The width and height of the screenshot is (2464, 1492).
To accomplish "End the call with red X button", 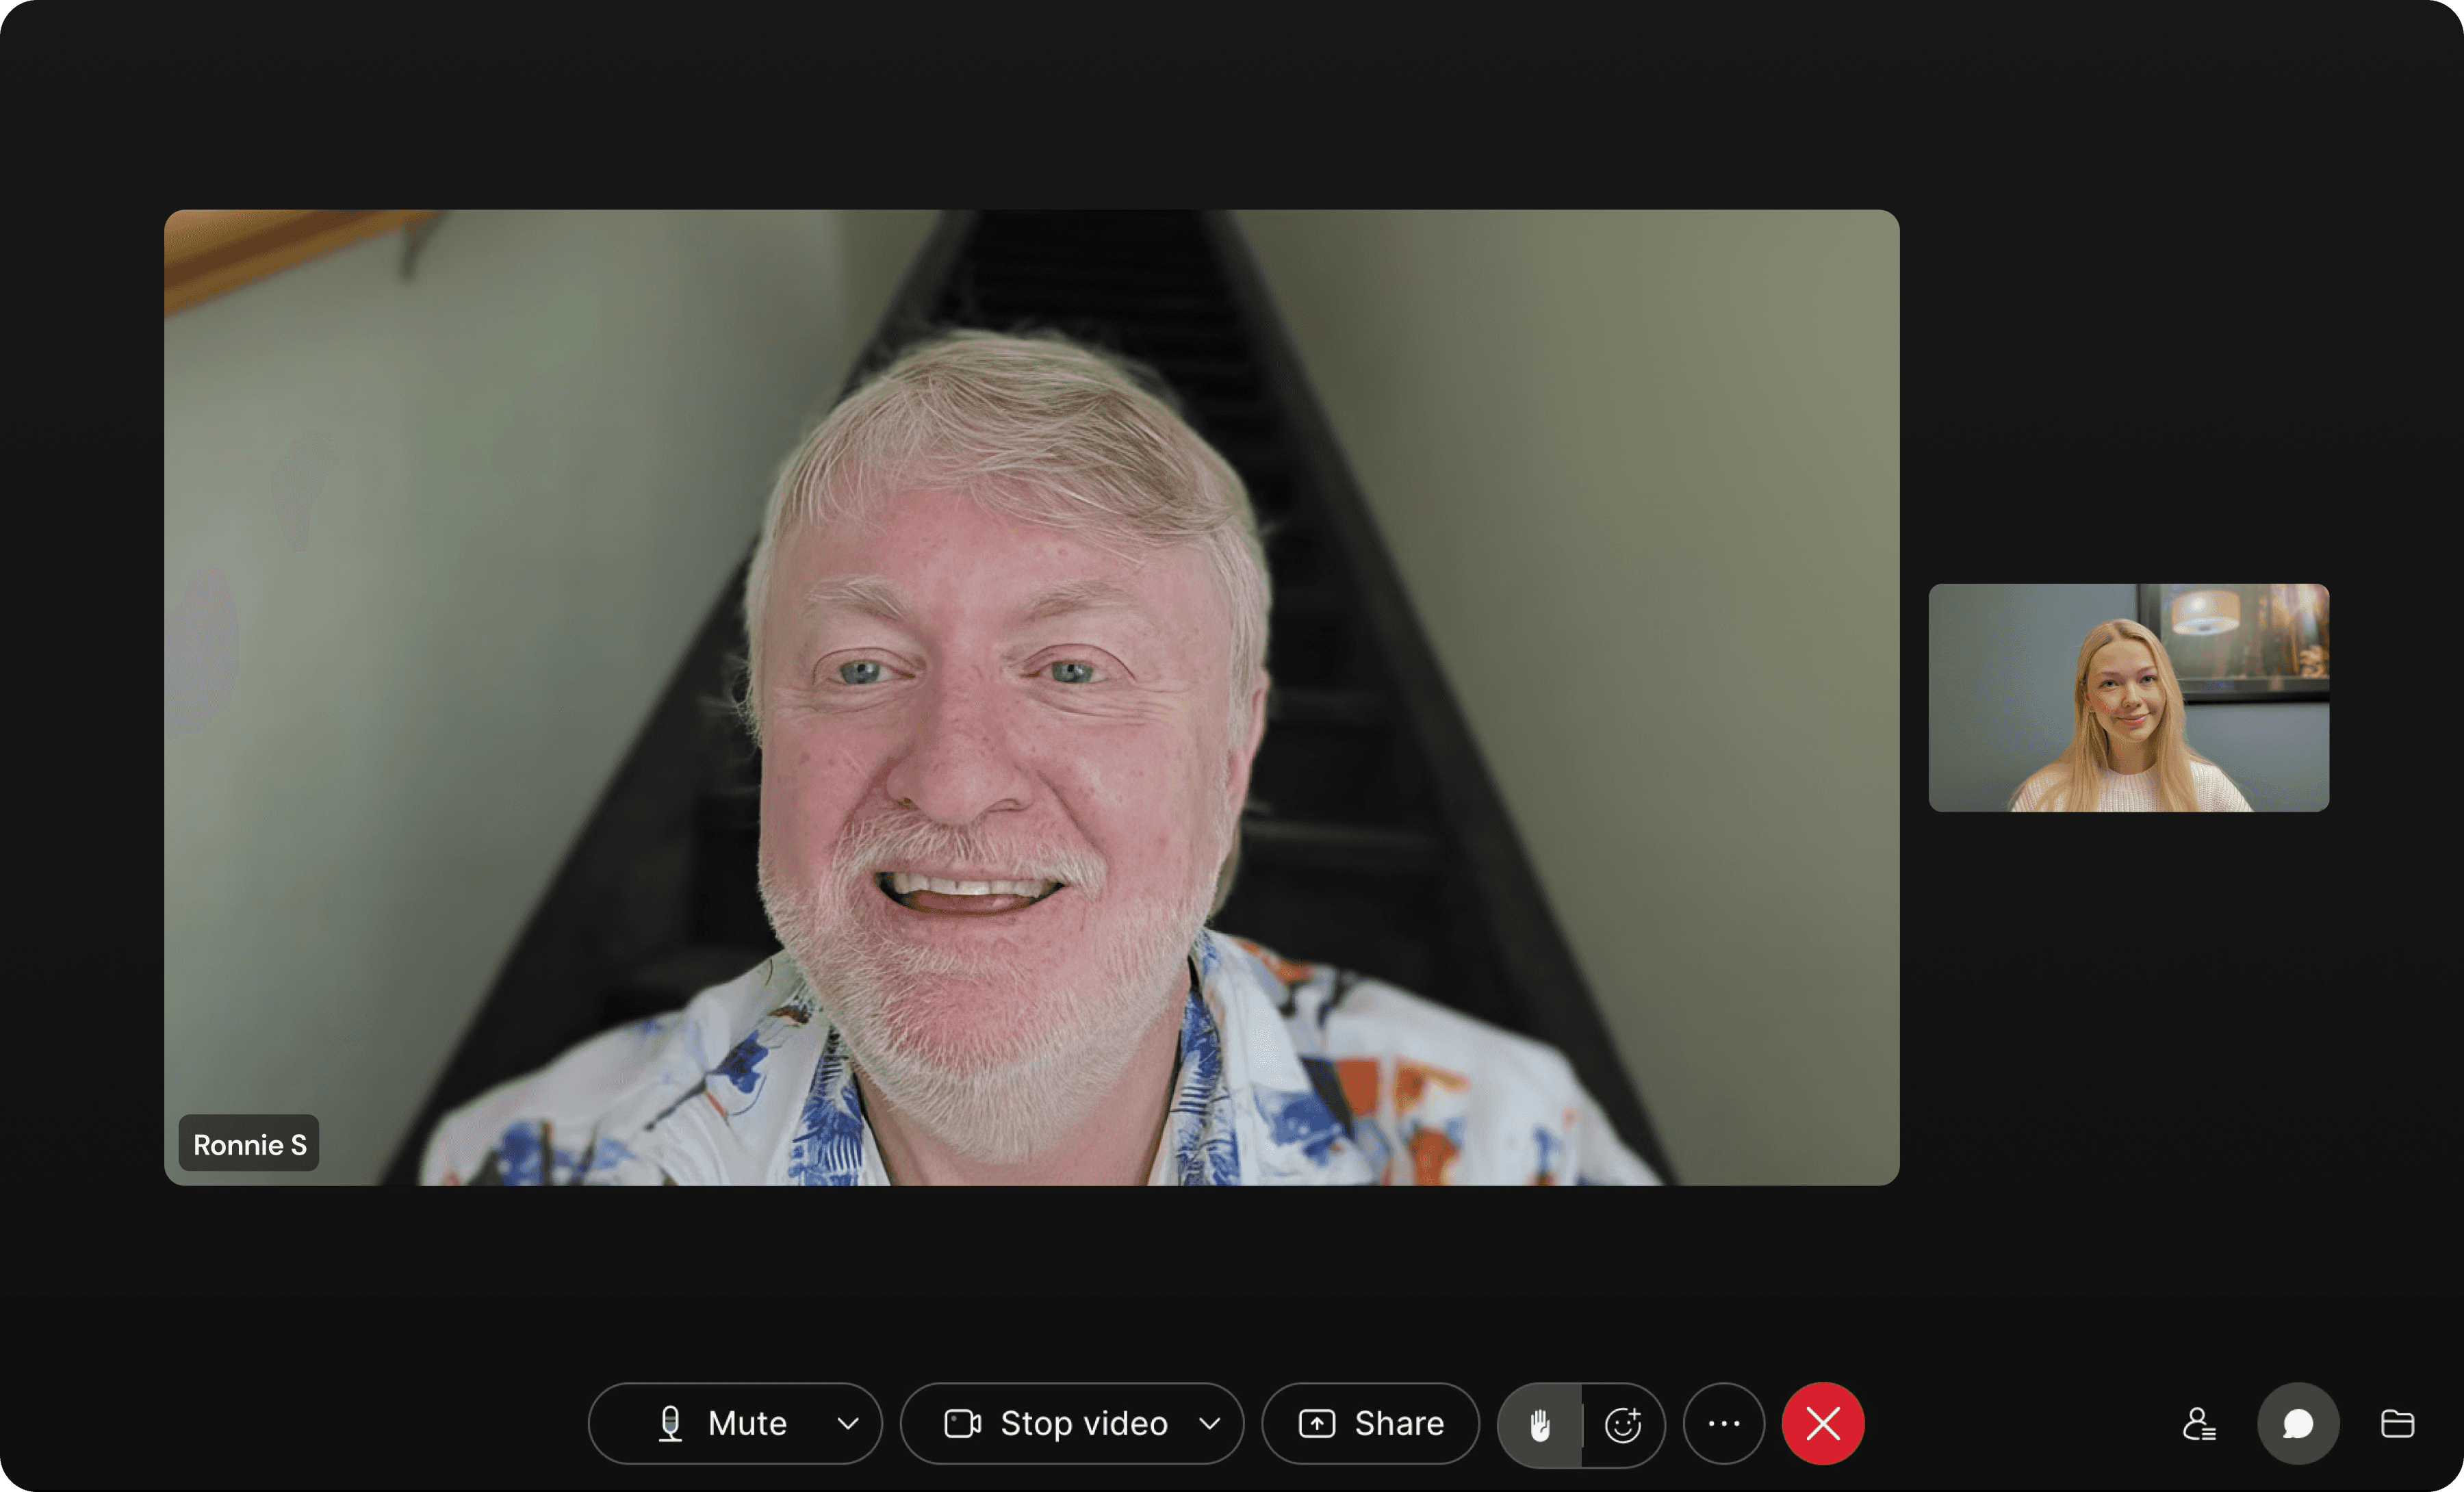I will point(1822,1424).
